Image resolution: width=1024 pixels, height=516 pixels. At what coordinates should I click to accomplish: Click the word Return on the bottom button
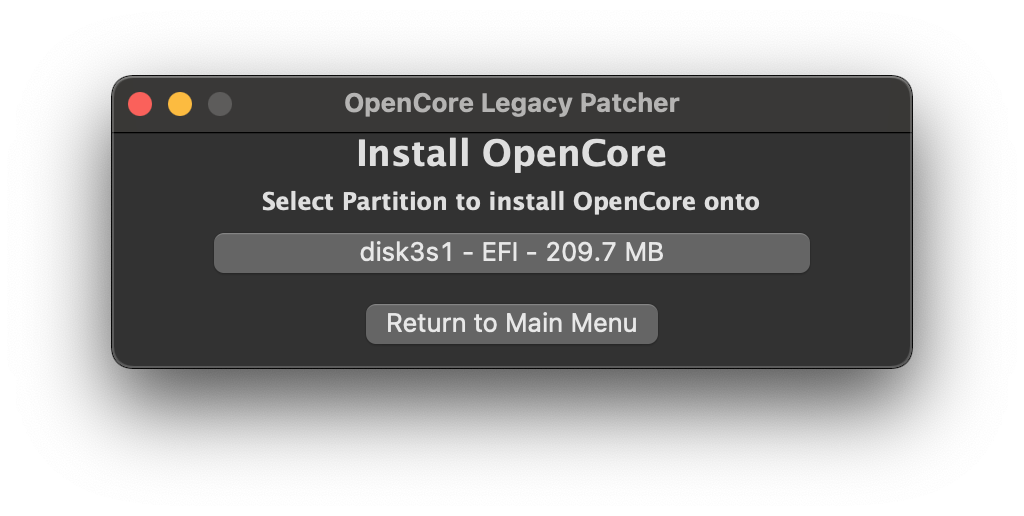pyautogui.click(x=427, y=324)
